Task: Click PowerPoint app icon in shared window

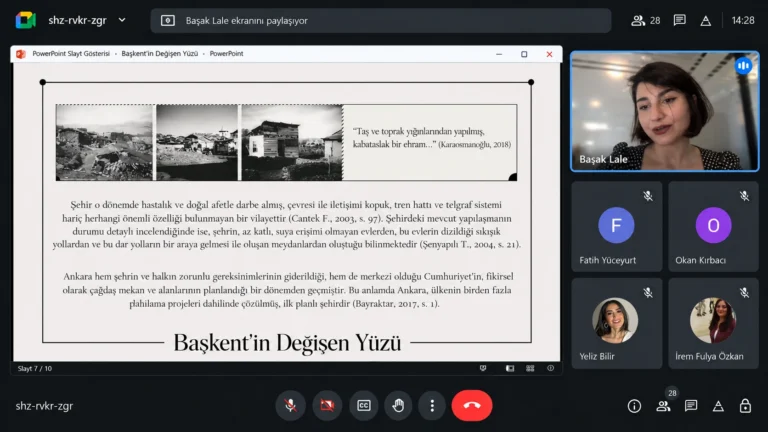Action: (21, 54)
